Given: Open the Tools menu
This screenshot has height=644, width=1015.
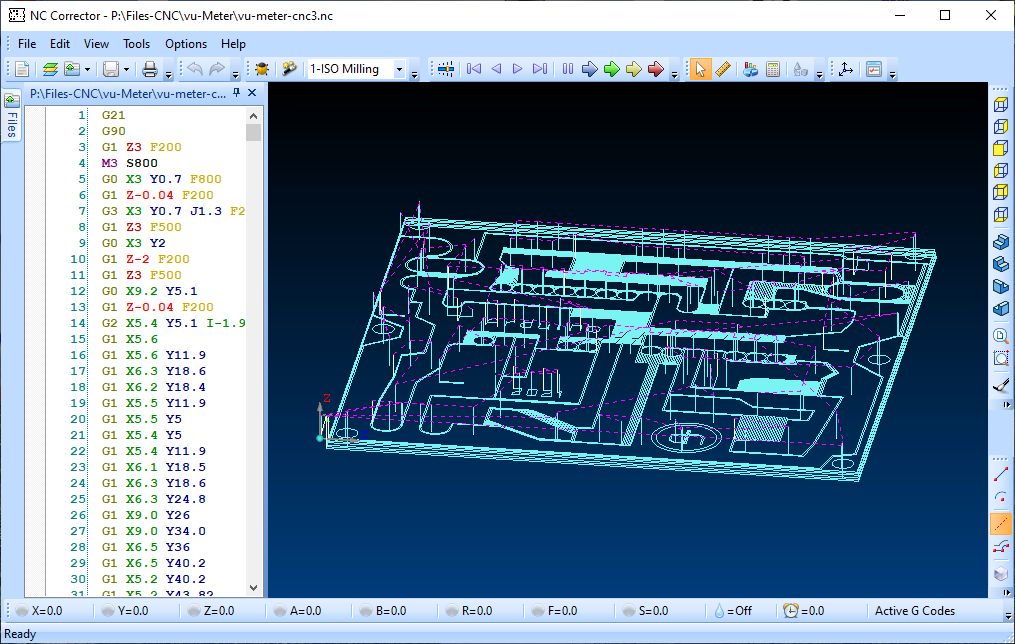Looking at the screenshot, I should pos(136,44).
